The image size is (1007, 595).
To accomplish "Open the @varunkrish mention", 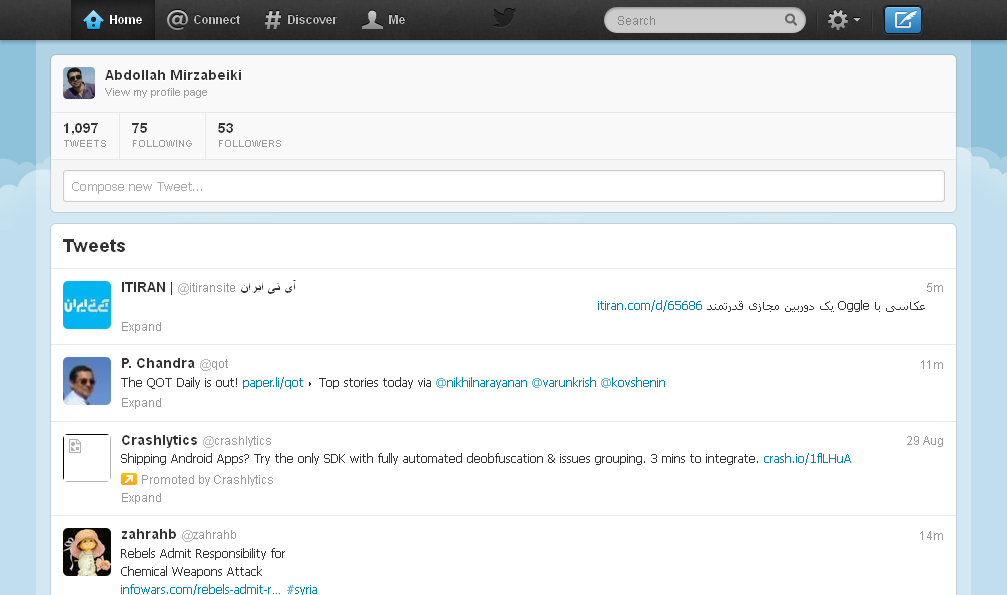I will point(564,383).
